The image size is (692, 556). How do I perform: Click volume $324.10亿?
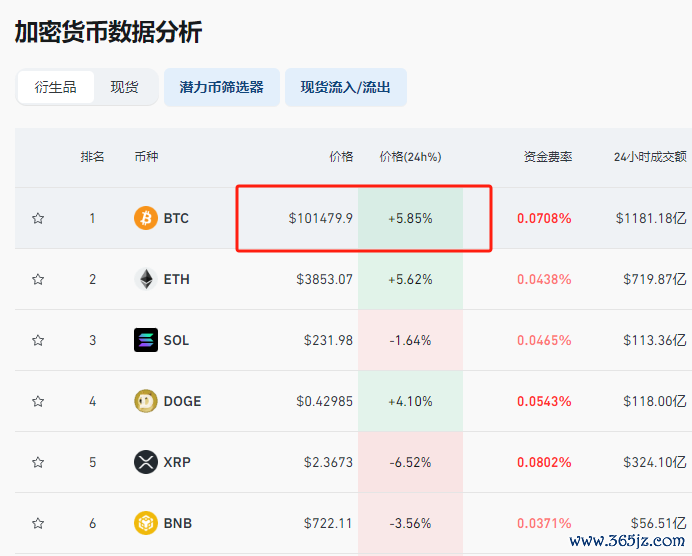655,462
